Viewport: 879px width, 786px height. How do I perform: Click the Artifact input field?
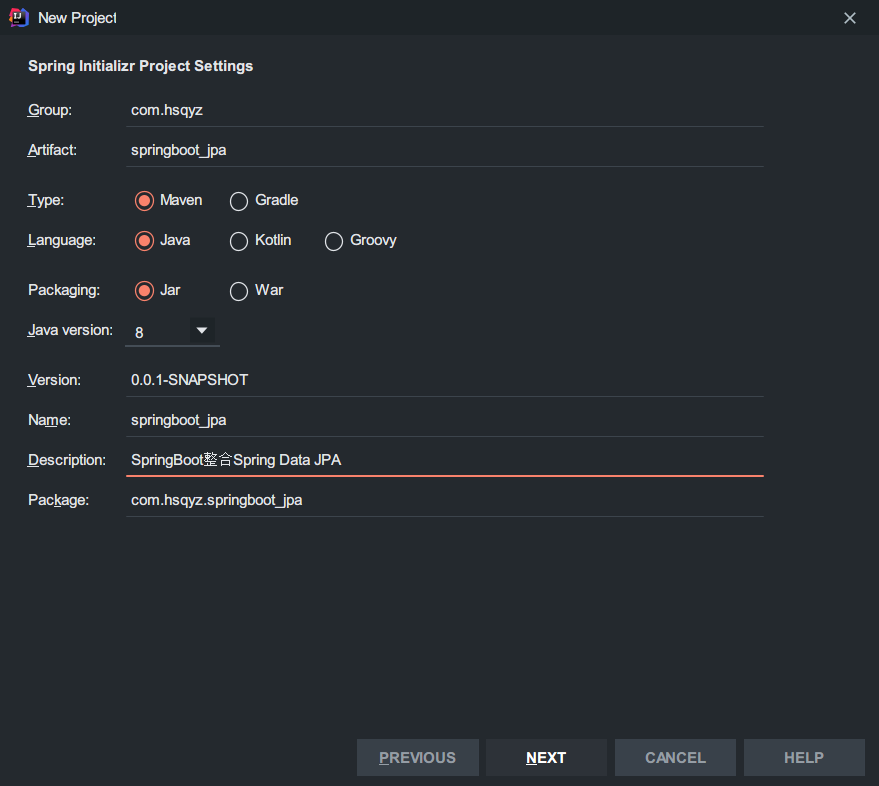click(445, 150)
